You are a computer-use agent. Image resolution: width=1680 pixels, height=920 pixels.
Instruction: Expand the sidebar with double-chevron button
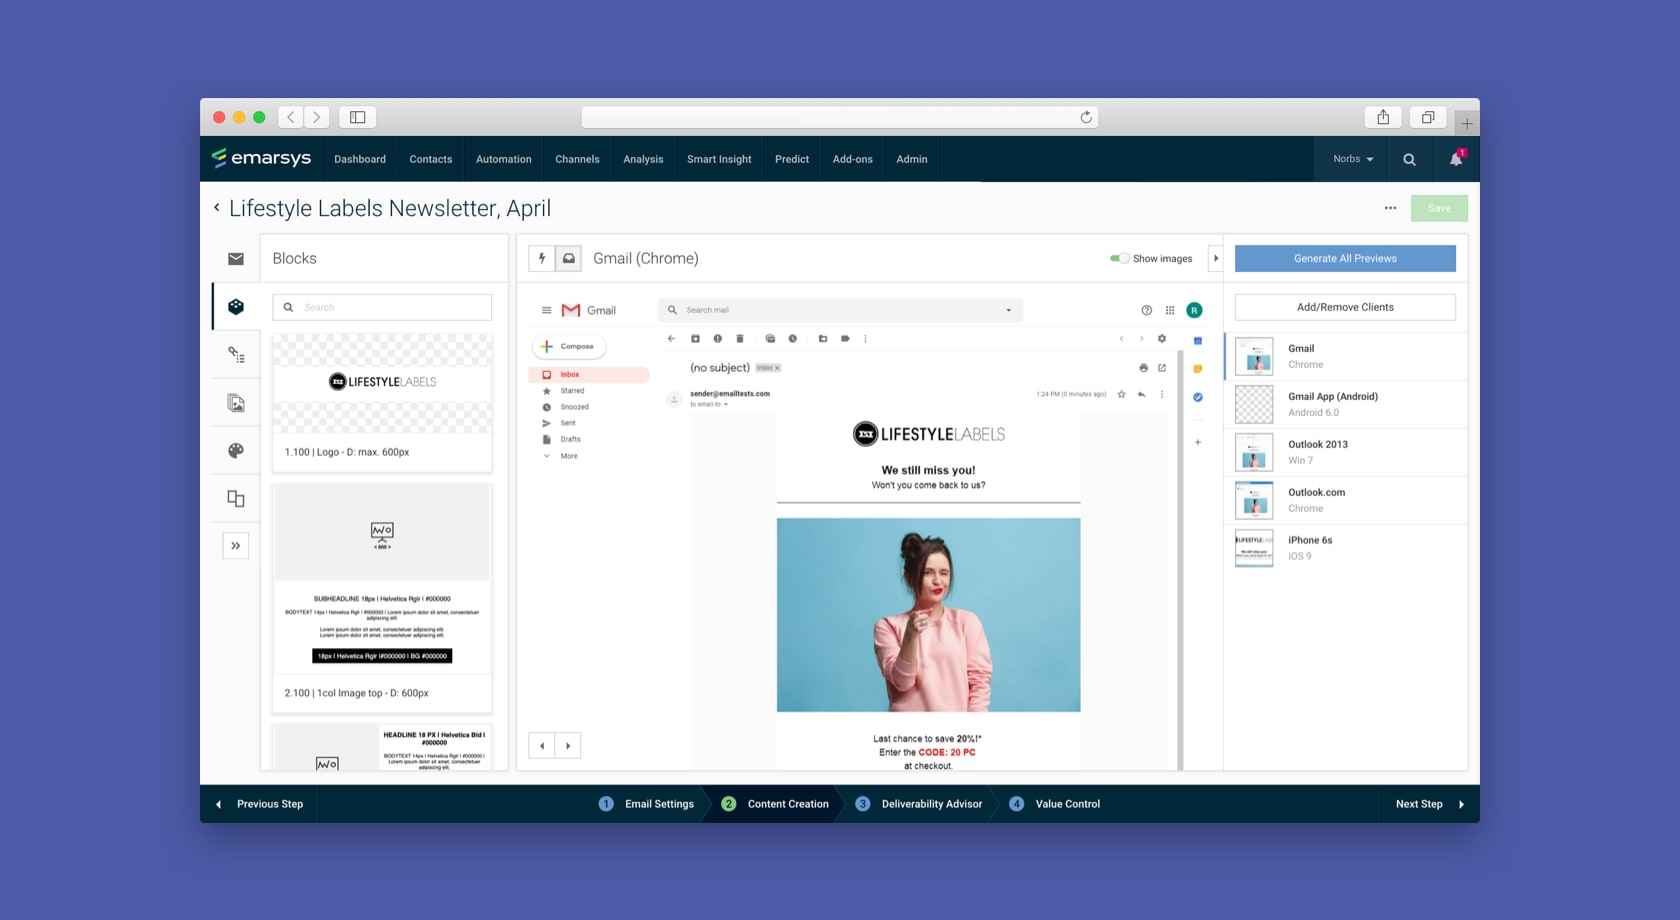pyautogui.click(x=236, y=546)
